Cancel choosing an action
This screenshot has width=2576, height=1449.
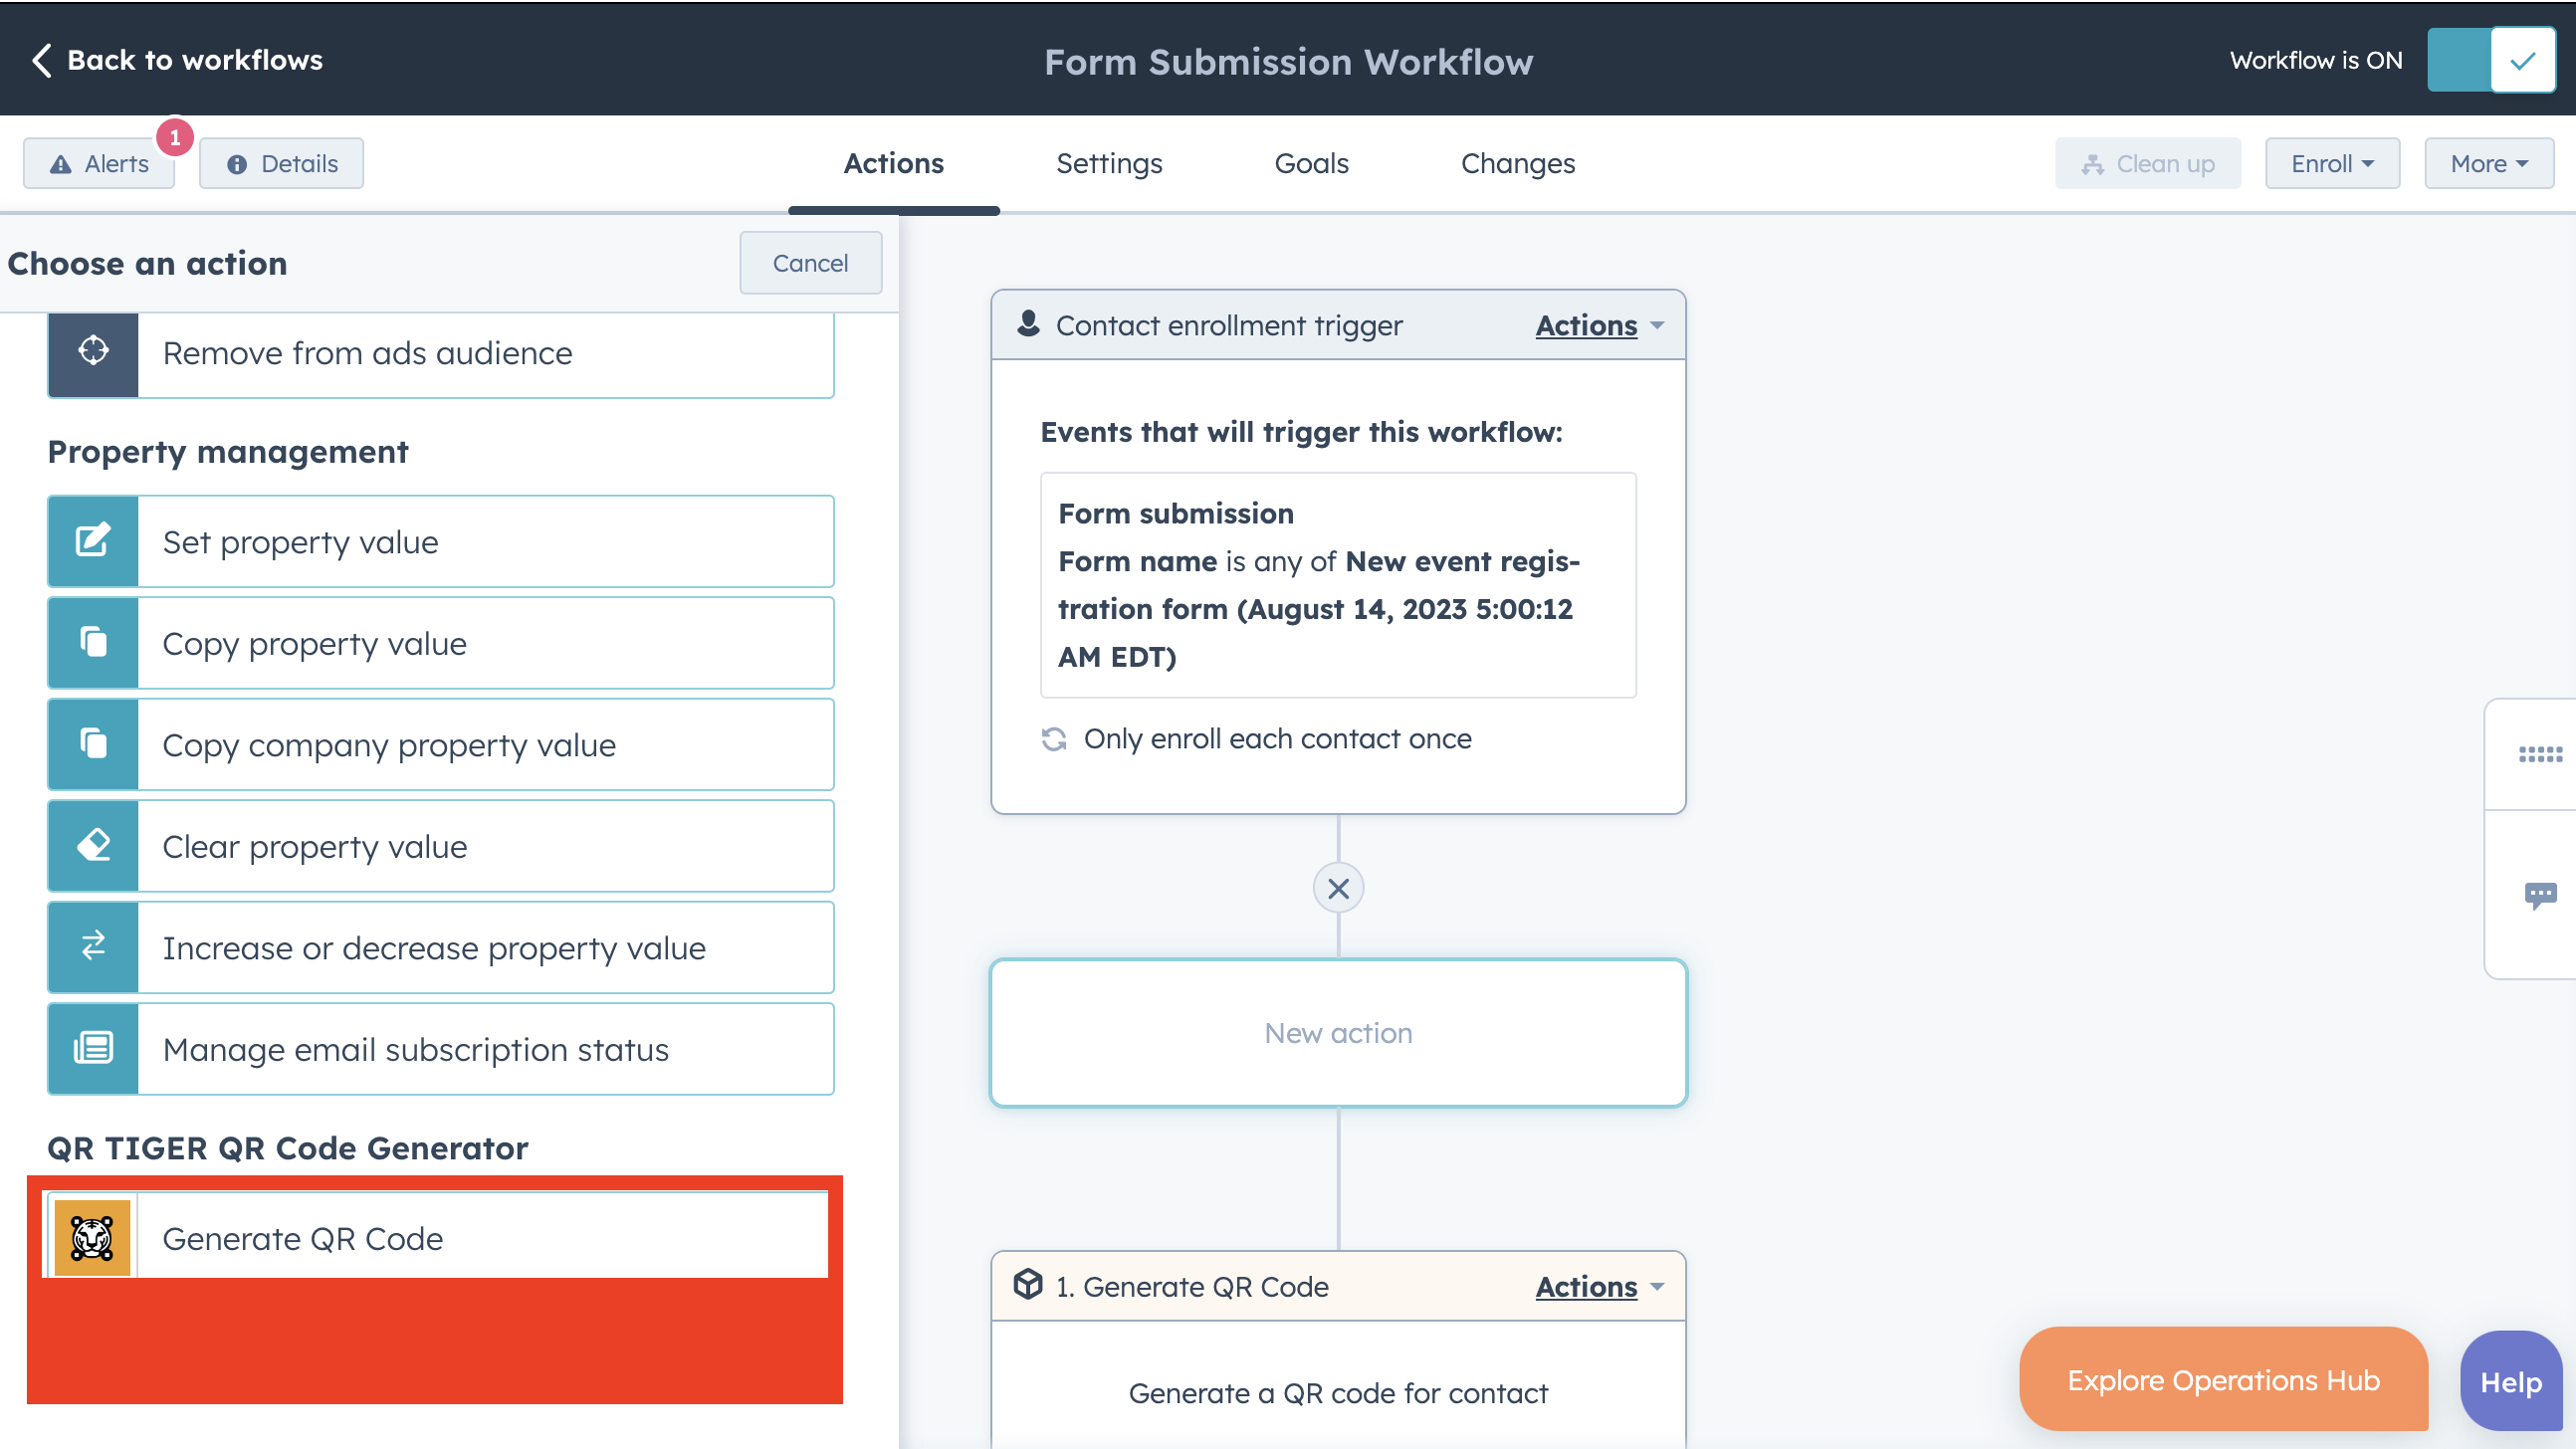[810, 262]
